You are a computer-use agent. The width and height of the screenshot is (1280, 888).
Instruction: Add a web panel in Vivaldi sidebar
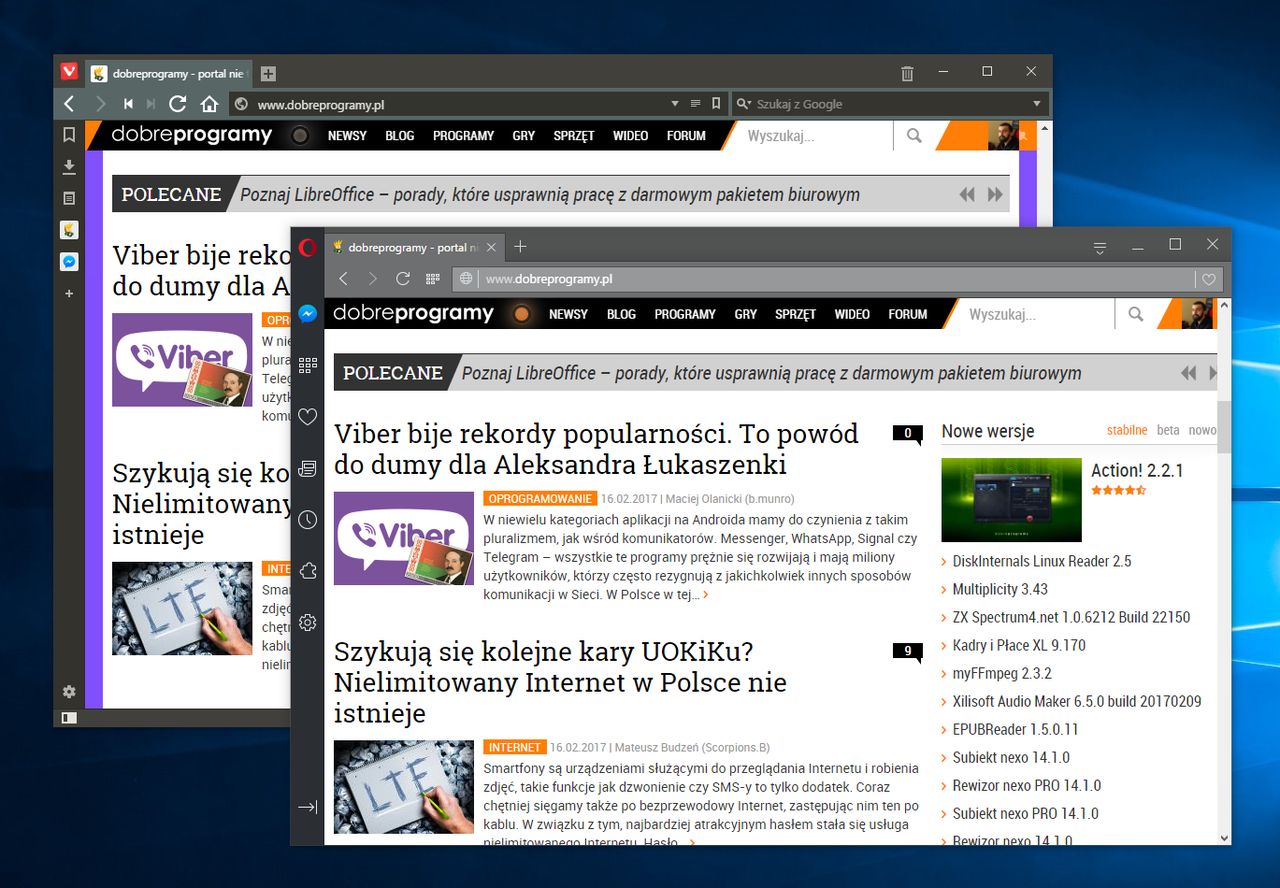pos(69,294)
